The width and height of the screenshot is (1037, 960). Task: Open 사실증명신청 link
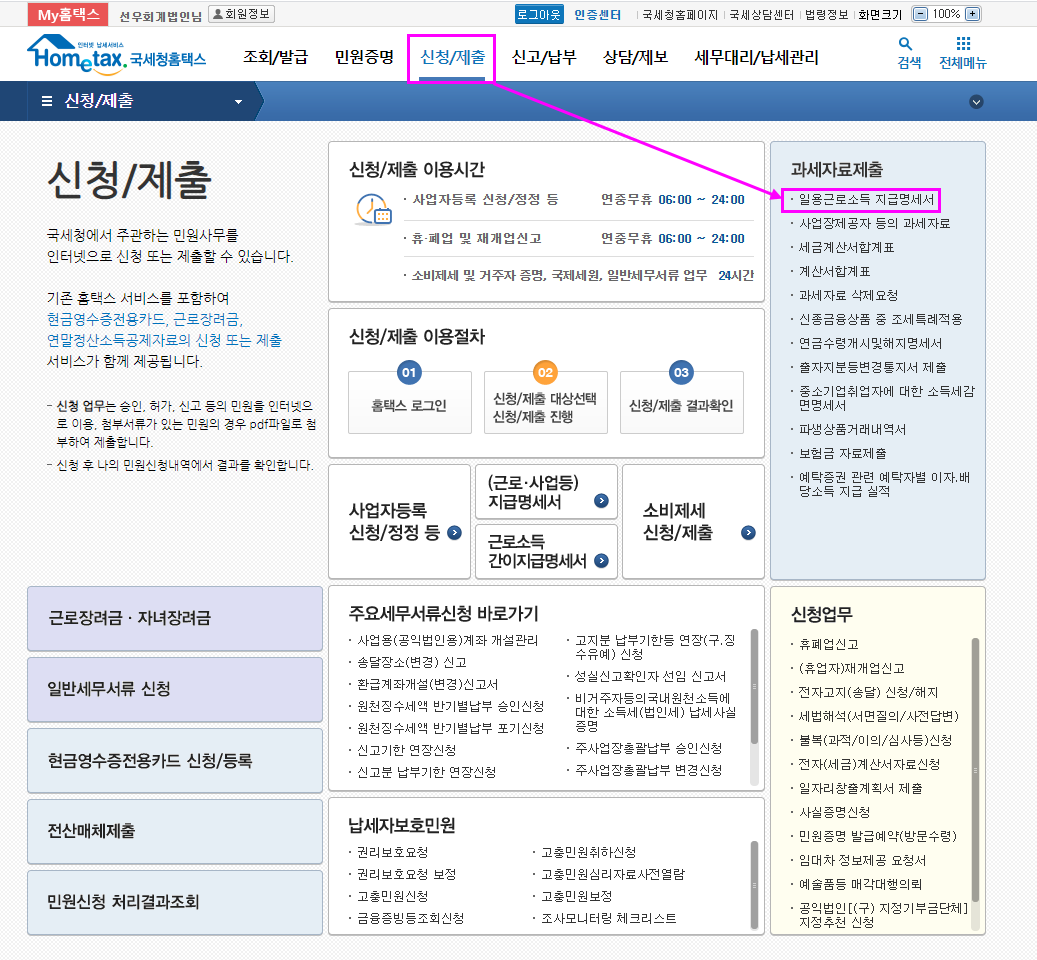click(835, 812)
